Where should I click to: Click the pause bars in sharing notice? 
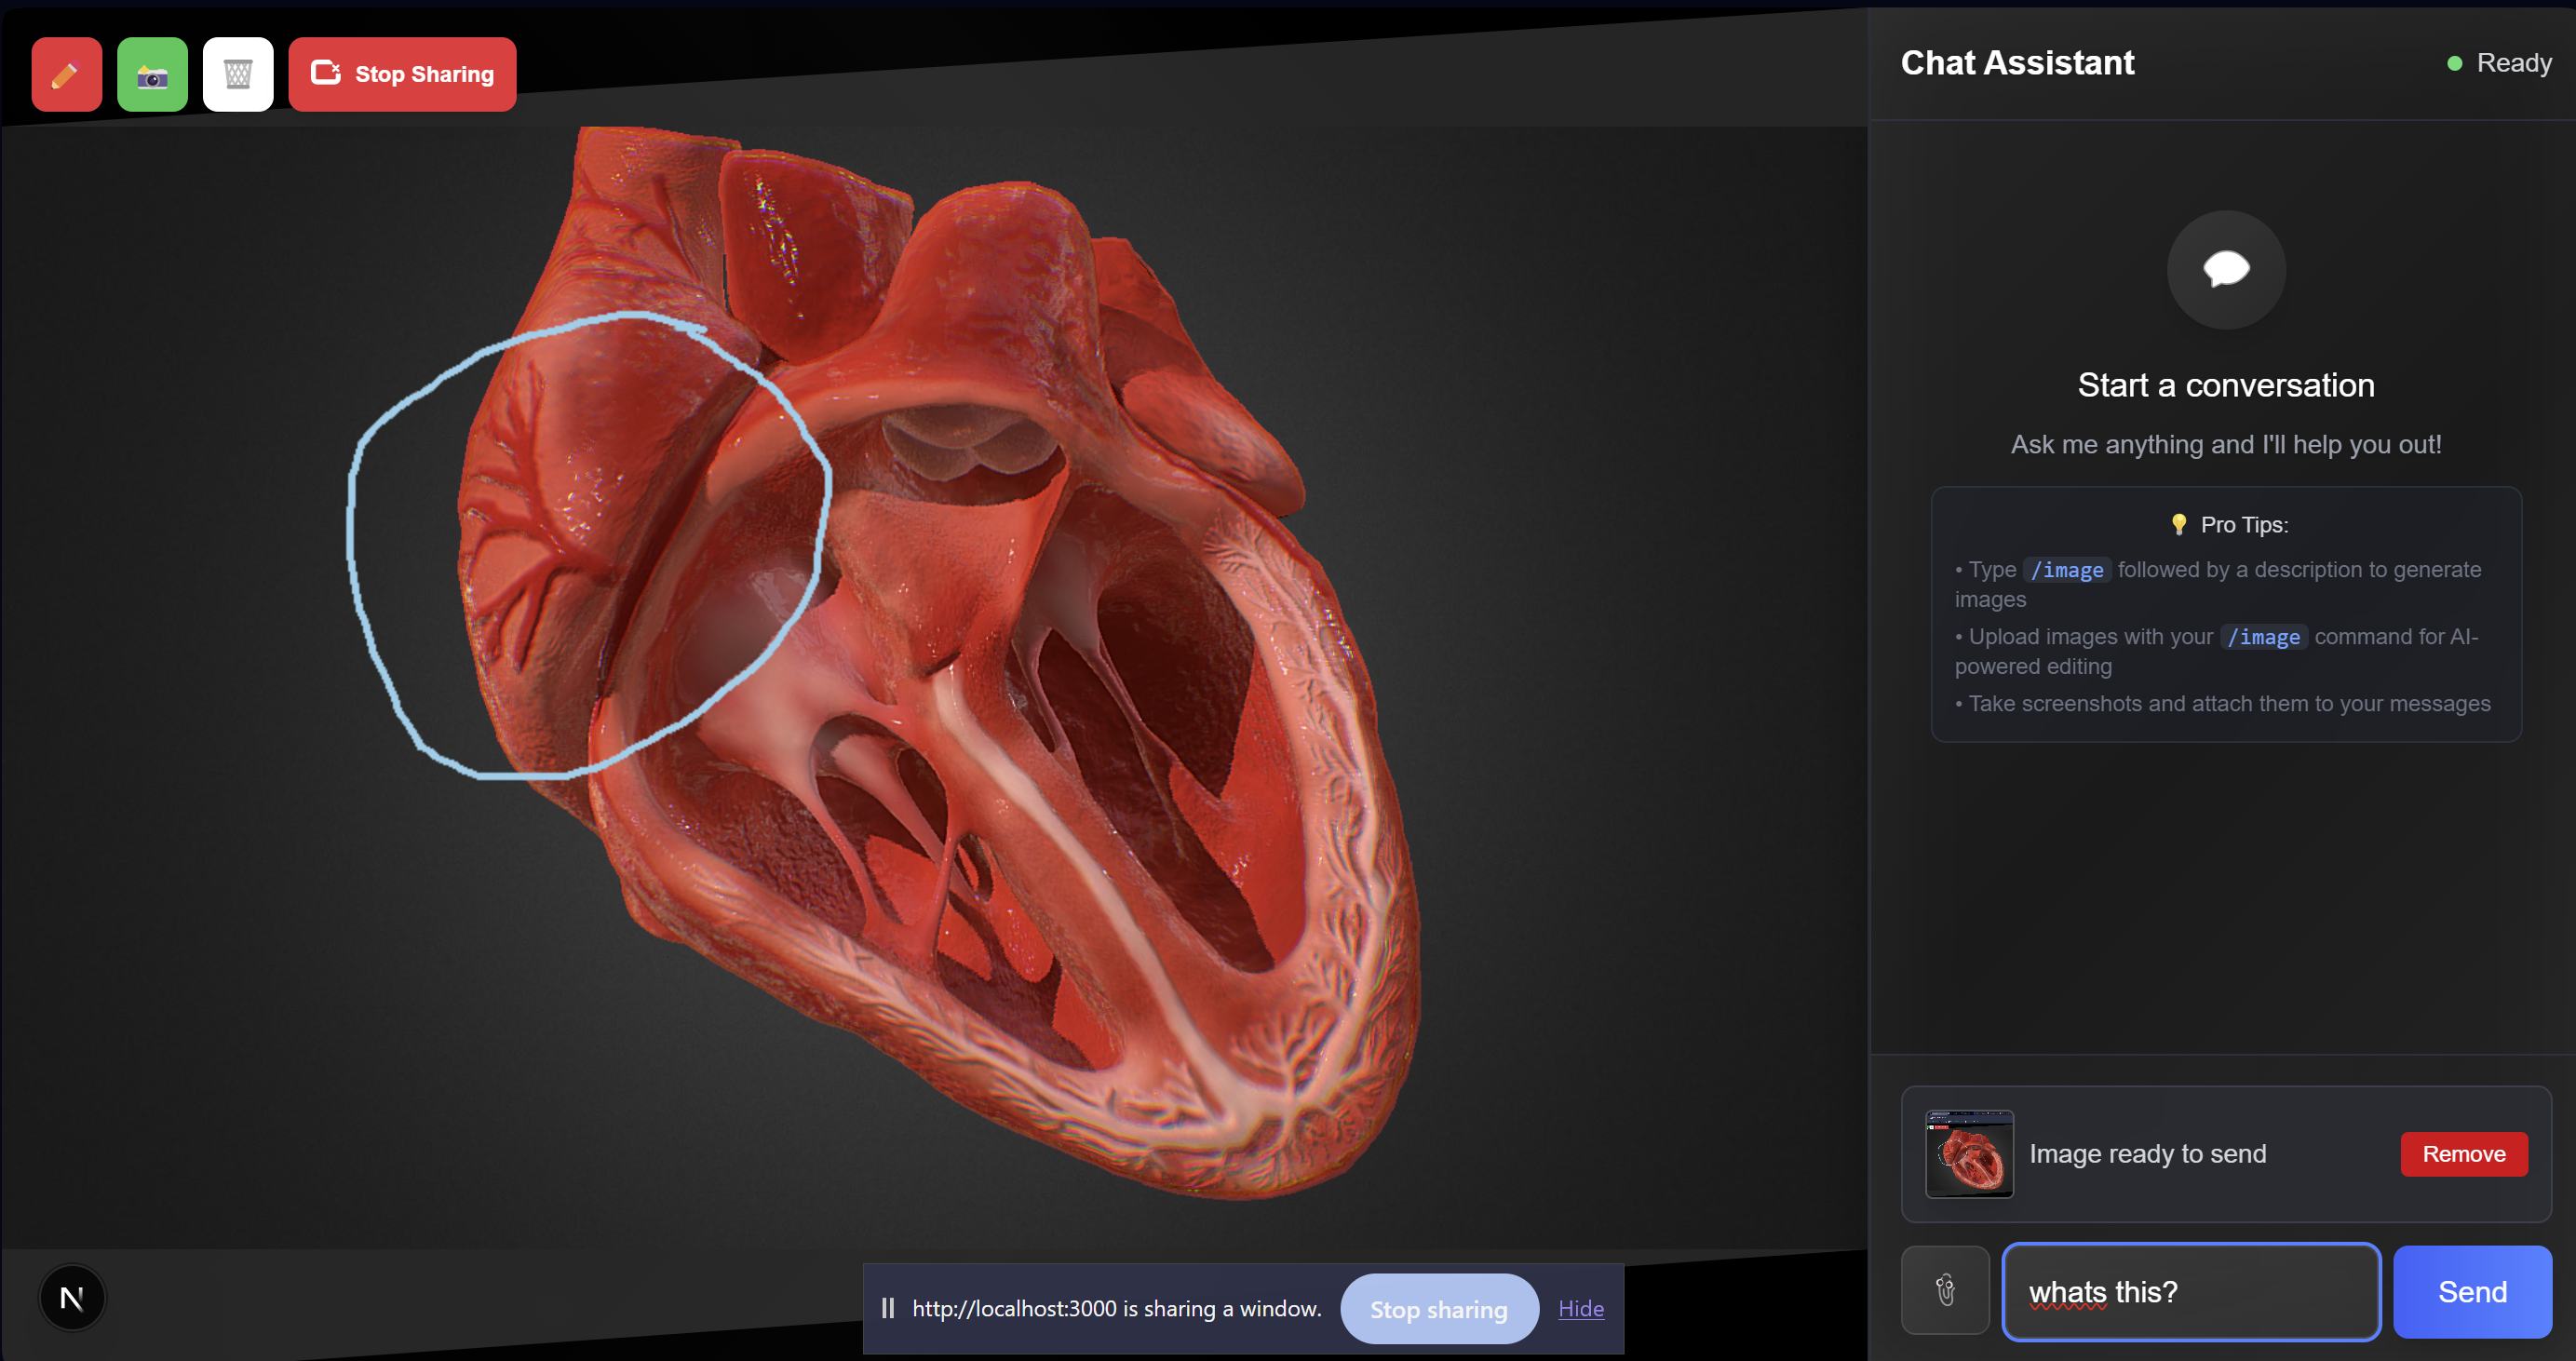(887, 1308)
